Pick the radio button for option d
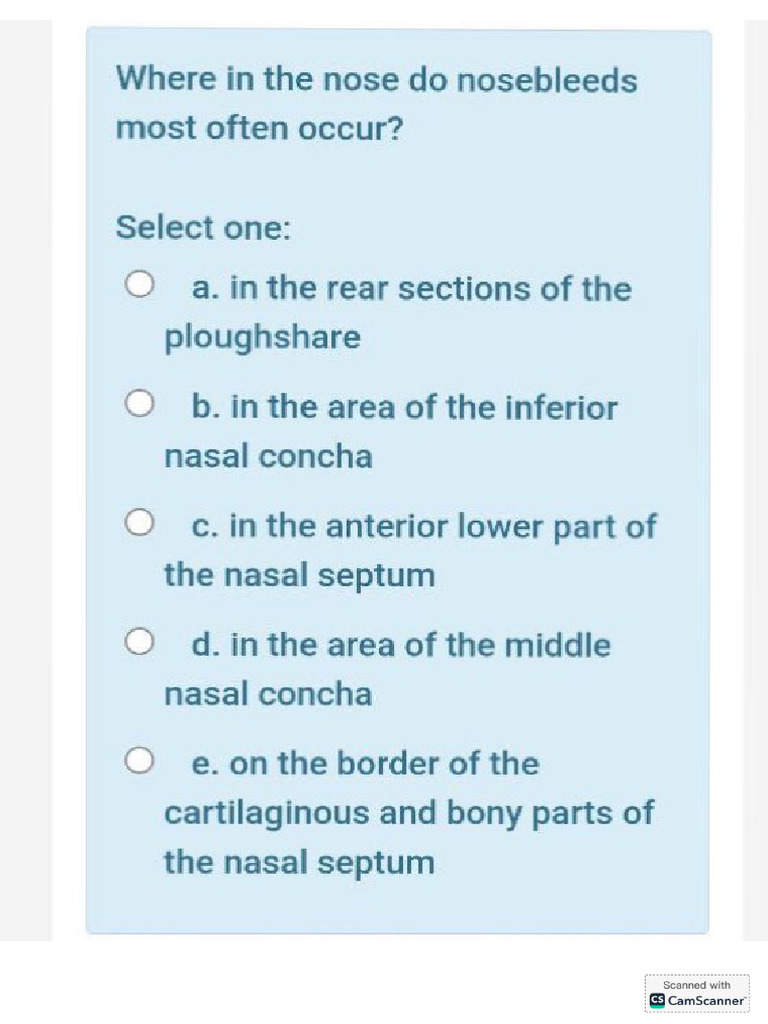The height and width of the screenshot is (1024, 768). tap(140, 642)
